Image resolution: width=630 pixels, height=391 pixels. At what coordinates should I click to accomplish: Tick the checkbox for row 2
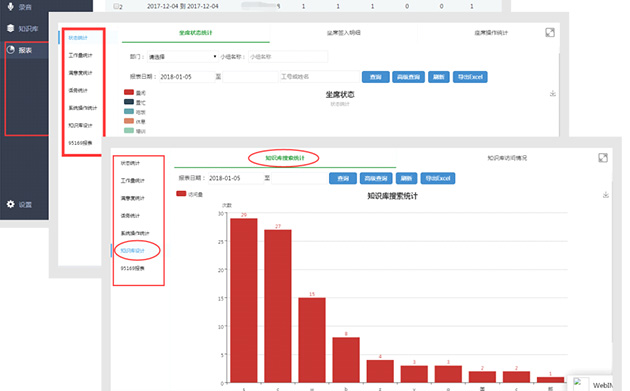116,6
